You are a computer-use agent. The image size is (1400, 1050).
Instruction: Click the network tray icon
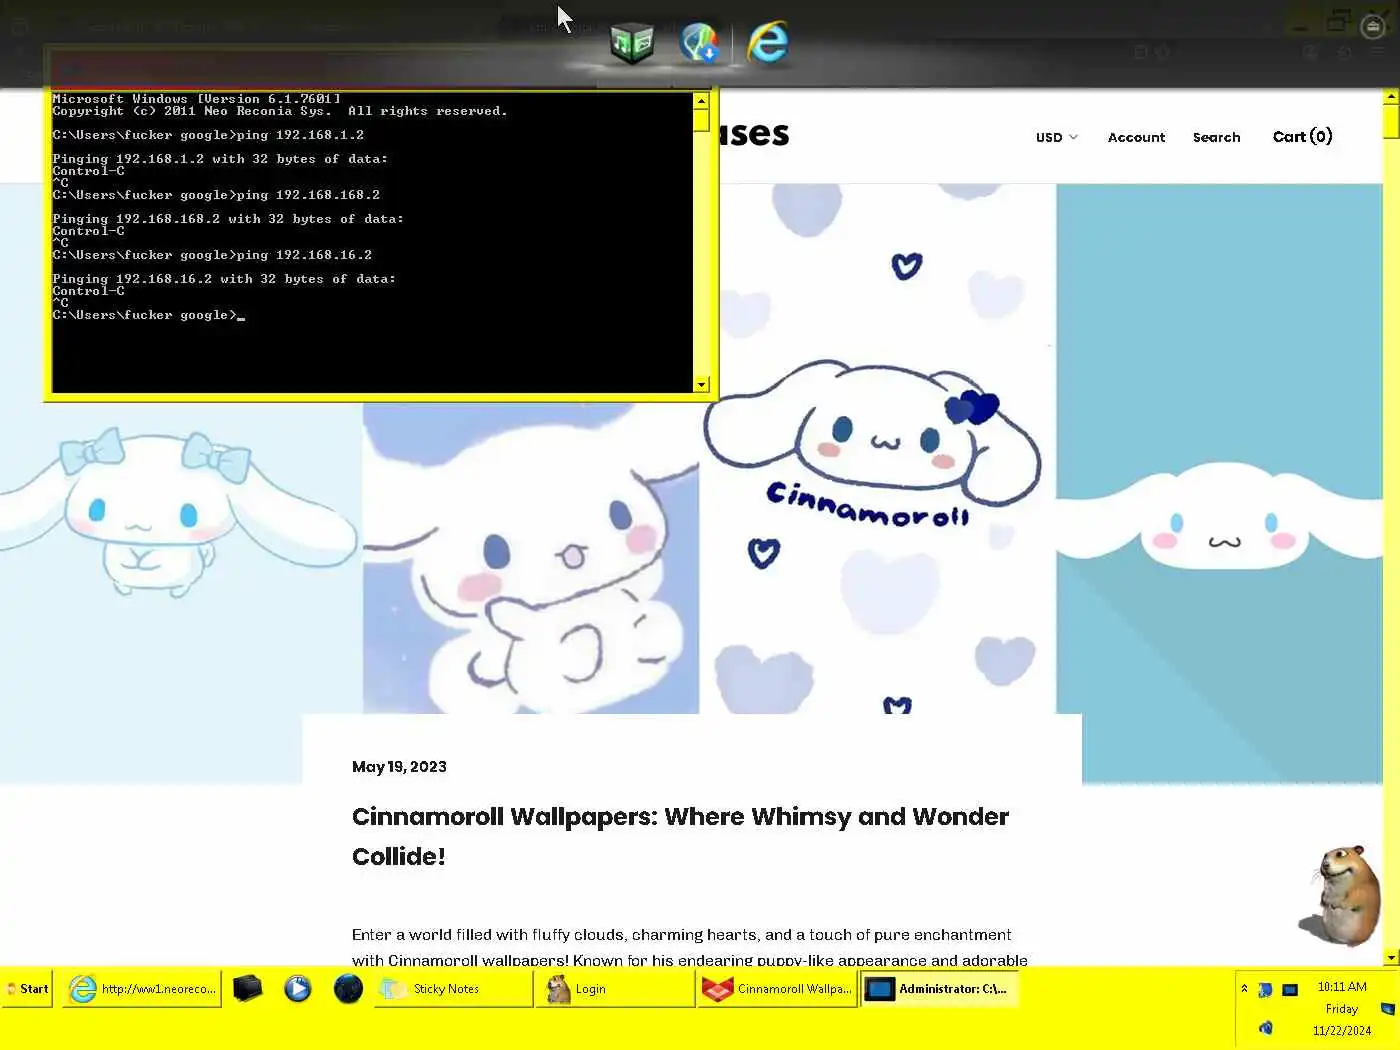point(1265,990)
